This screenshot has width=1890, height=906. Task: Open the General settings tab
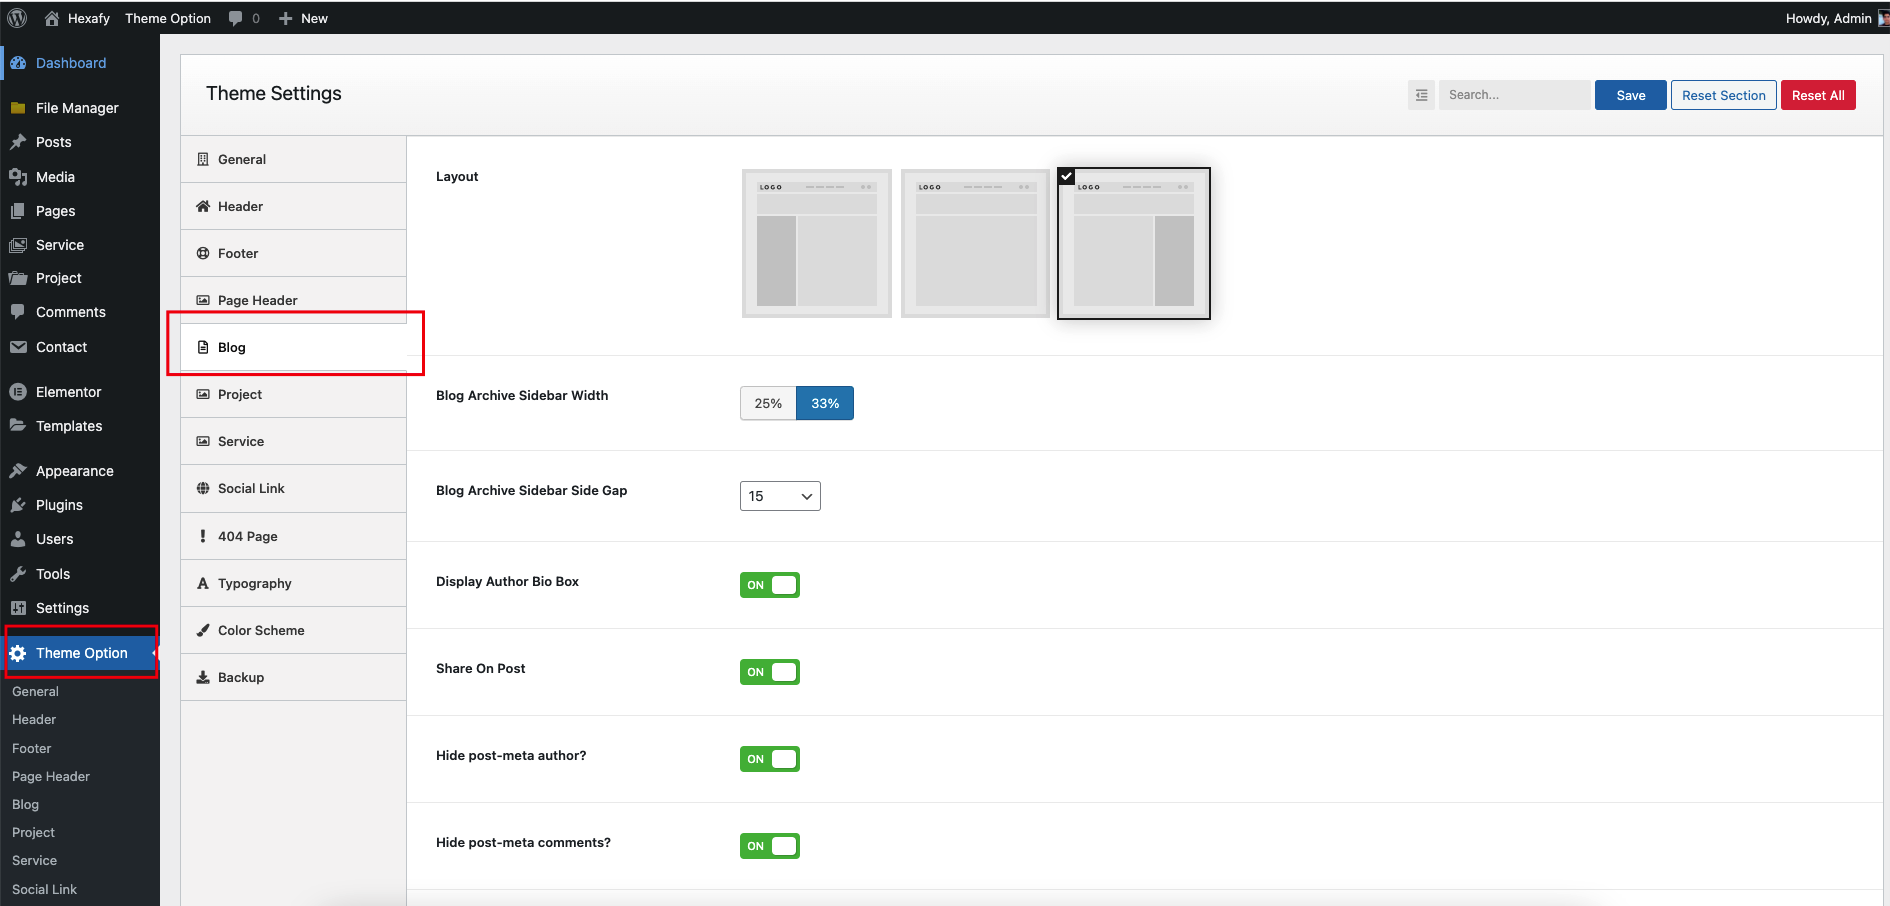(293, 159)
